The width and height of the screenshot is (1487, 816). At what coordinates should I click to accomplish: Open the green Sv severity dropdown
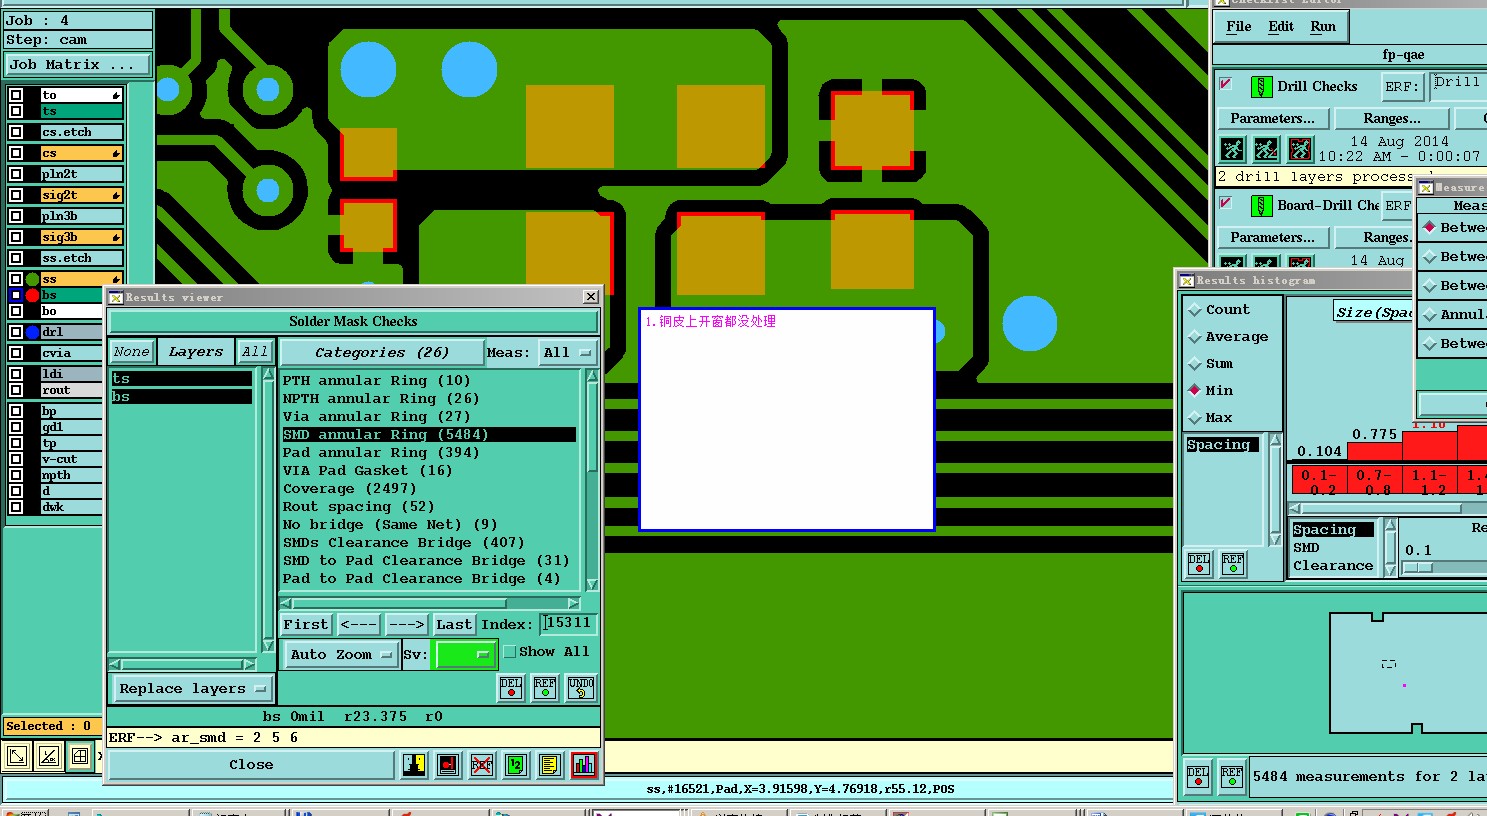[466, 655]
